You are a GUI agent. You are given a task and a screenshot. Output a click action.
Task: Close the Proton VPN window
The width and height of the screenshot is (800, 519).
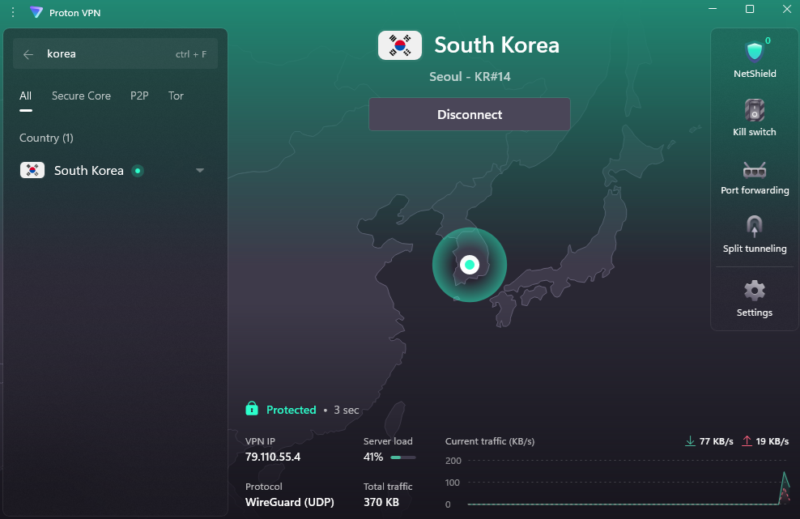click(x=787, y=9)
